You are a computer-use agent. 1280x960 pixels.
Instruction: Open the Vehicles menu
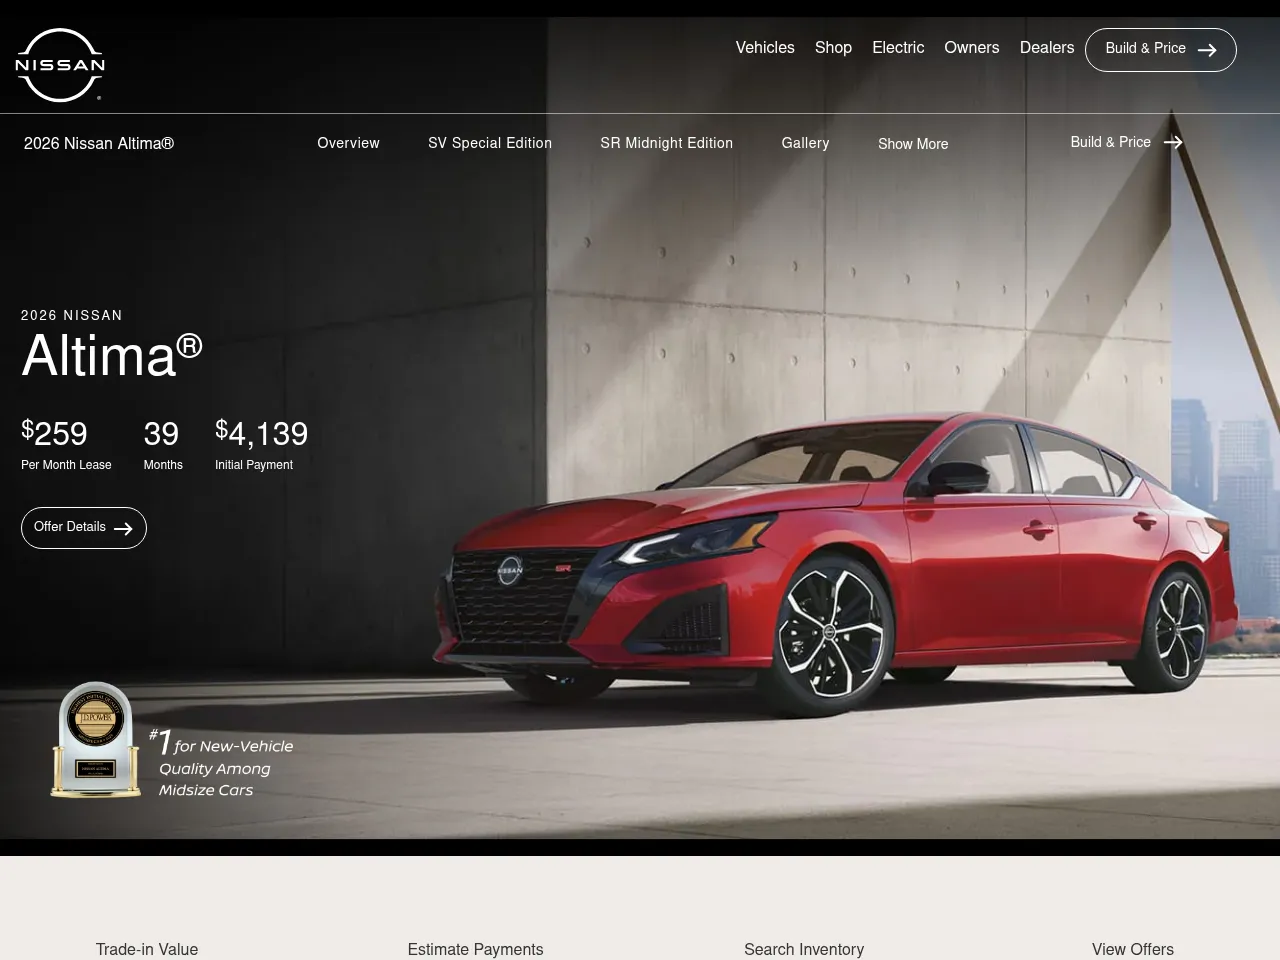765,48
